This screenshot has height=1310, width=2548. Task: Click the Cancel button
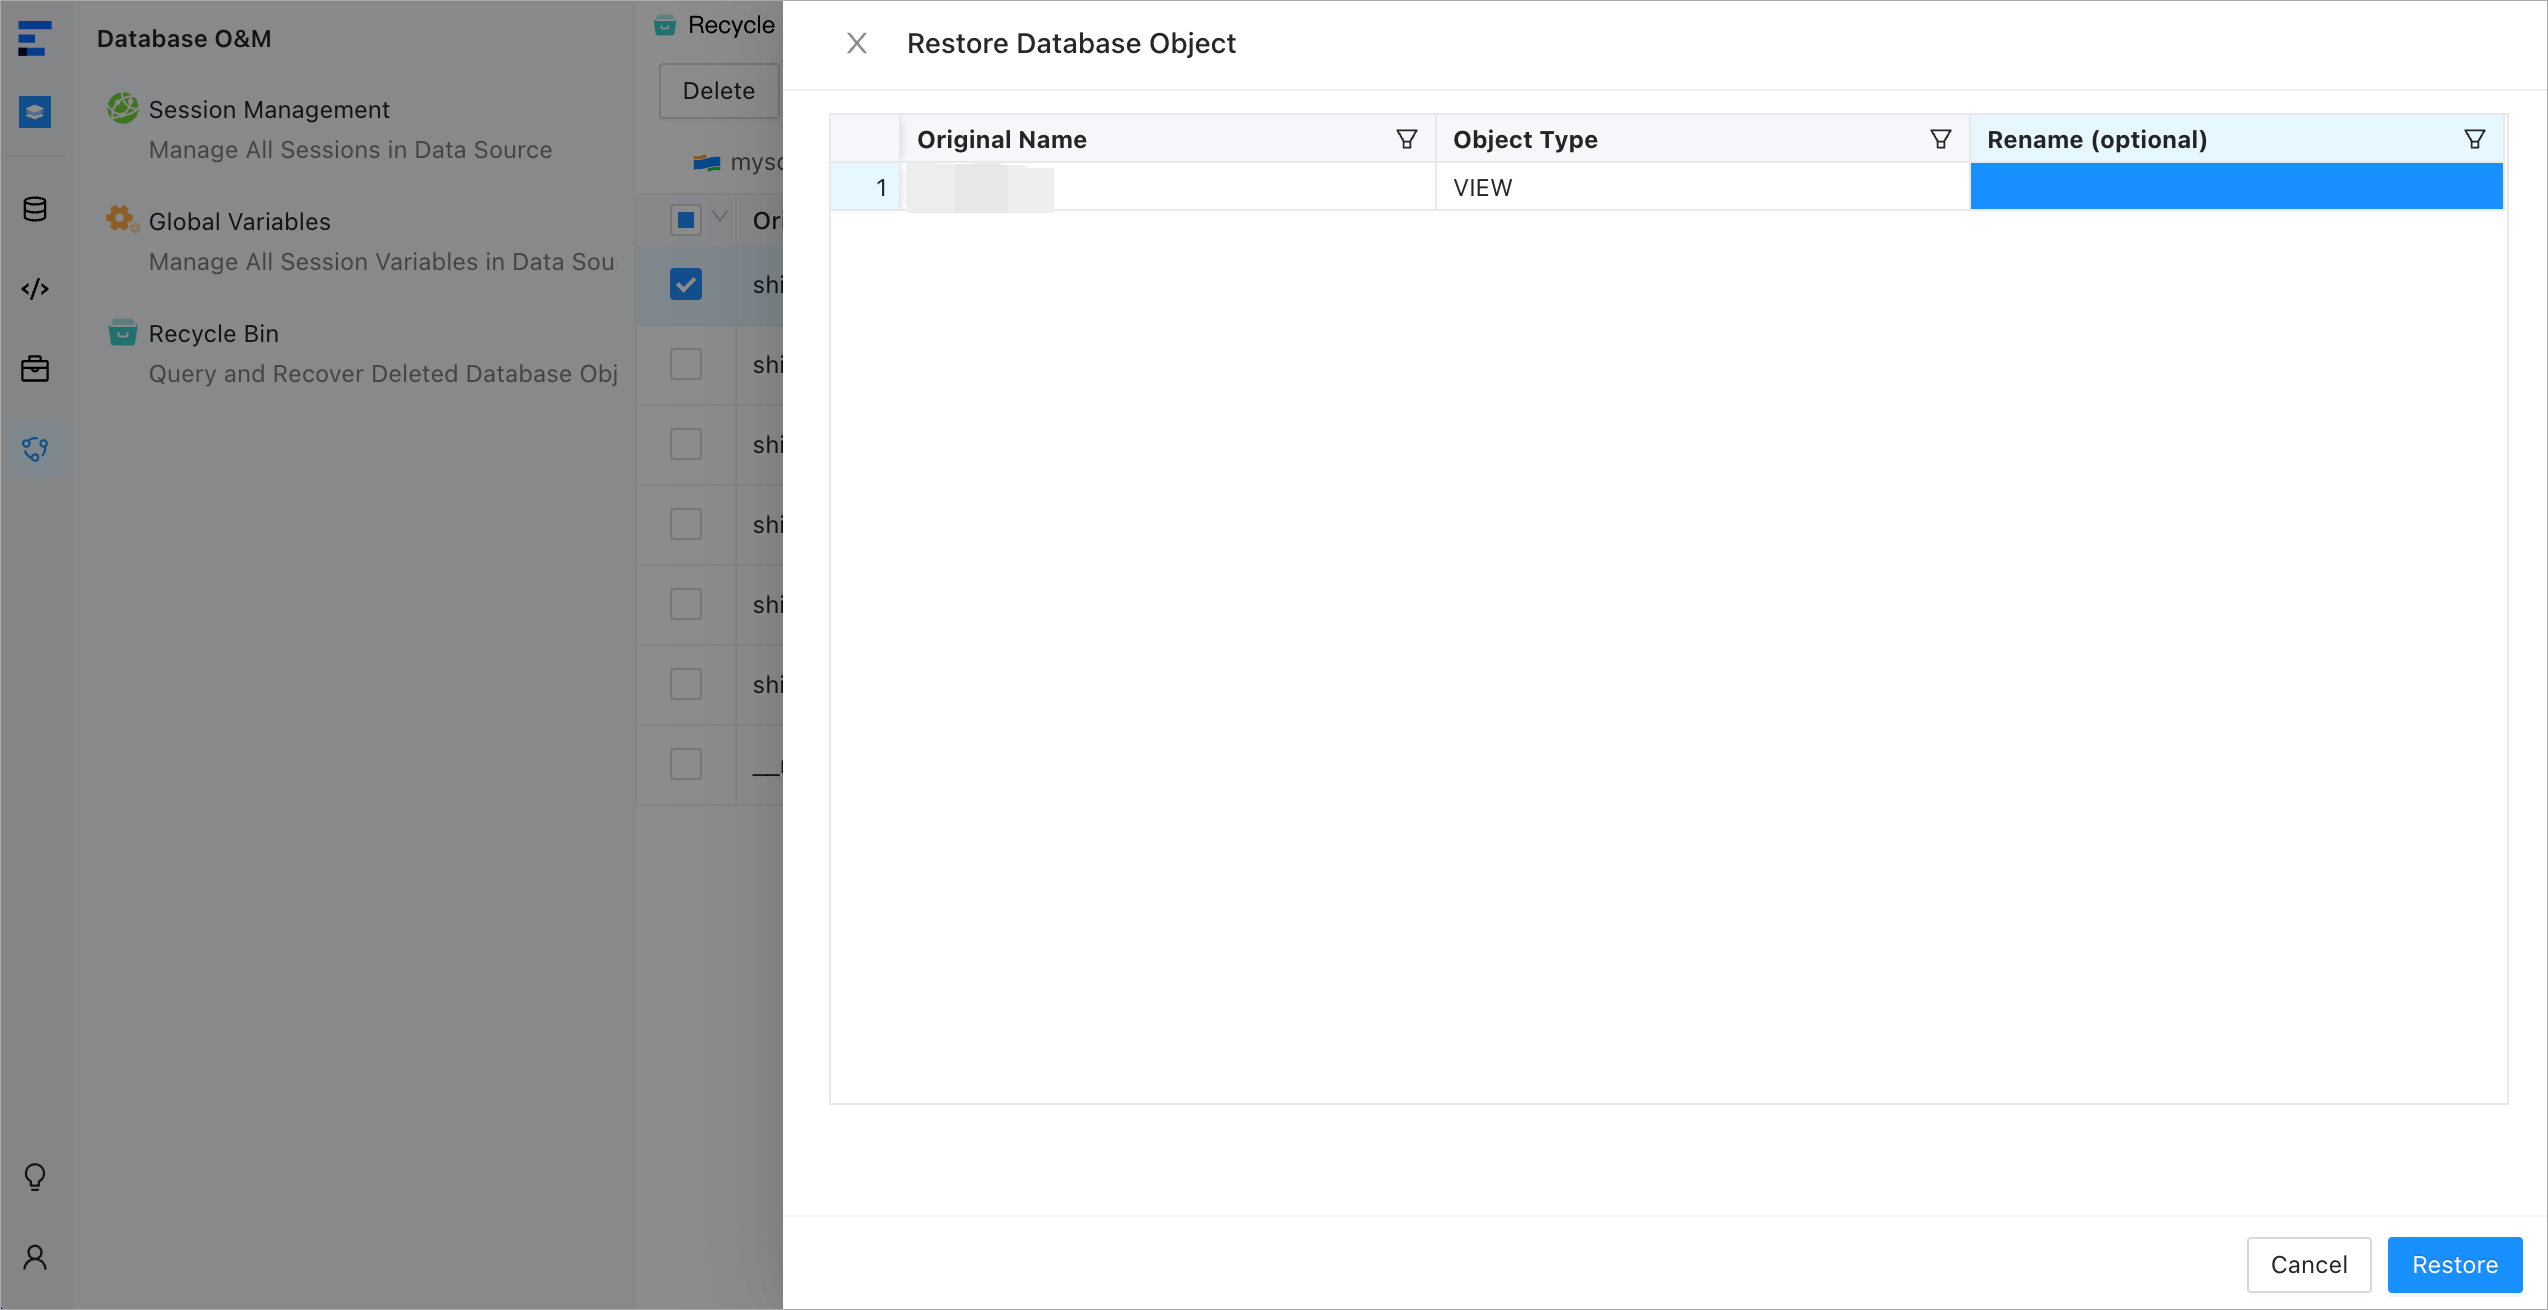[x=2308, y=1264]
